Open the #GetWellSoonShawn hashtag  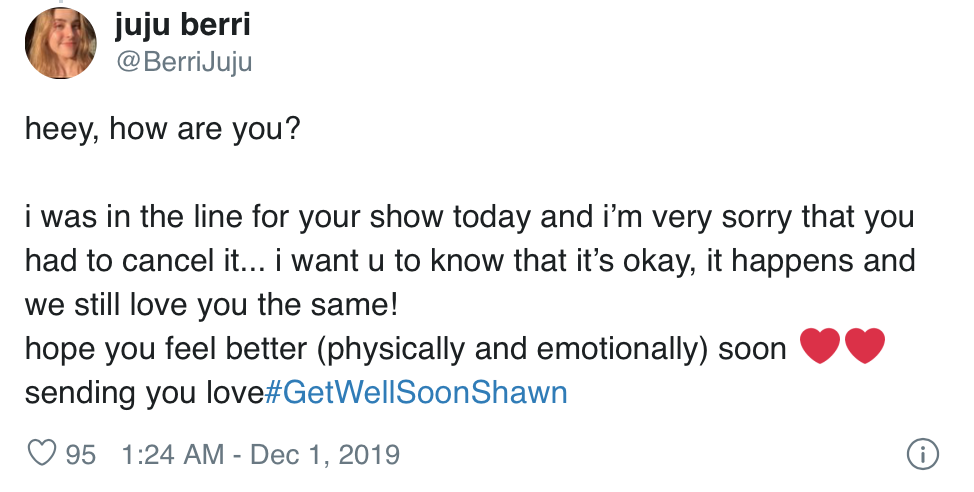tap(417, 391)
